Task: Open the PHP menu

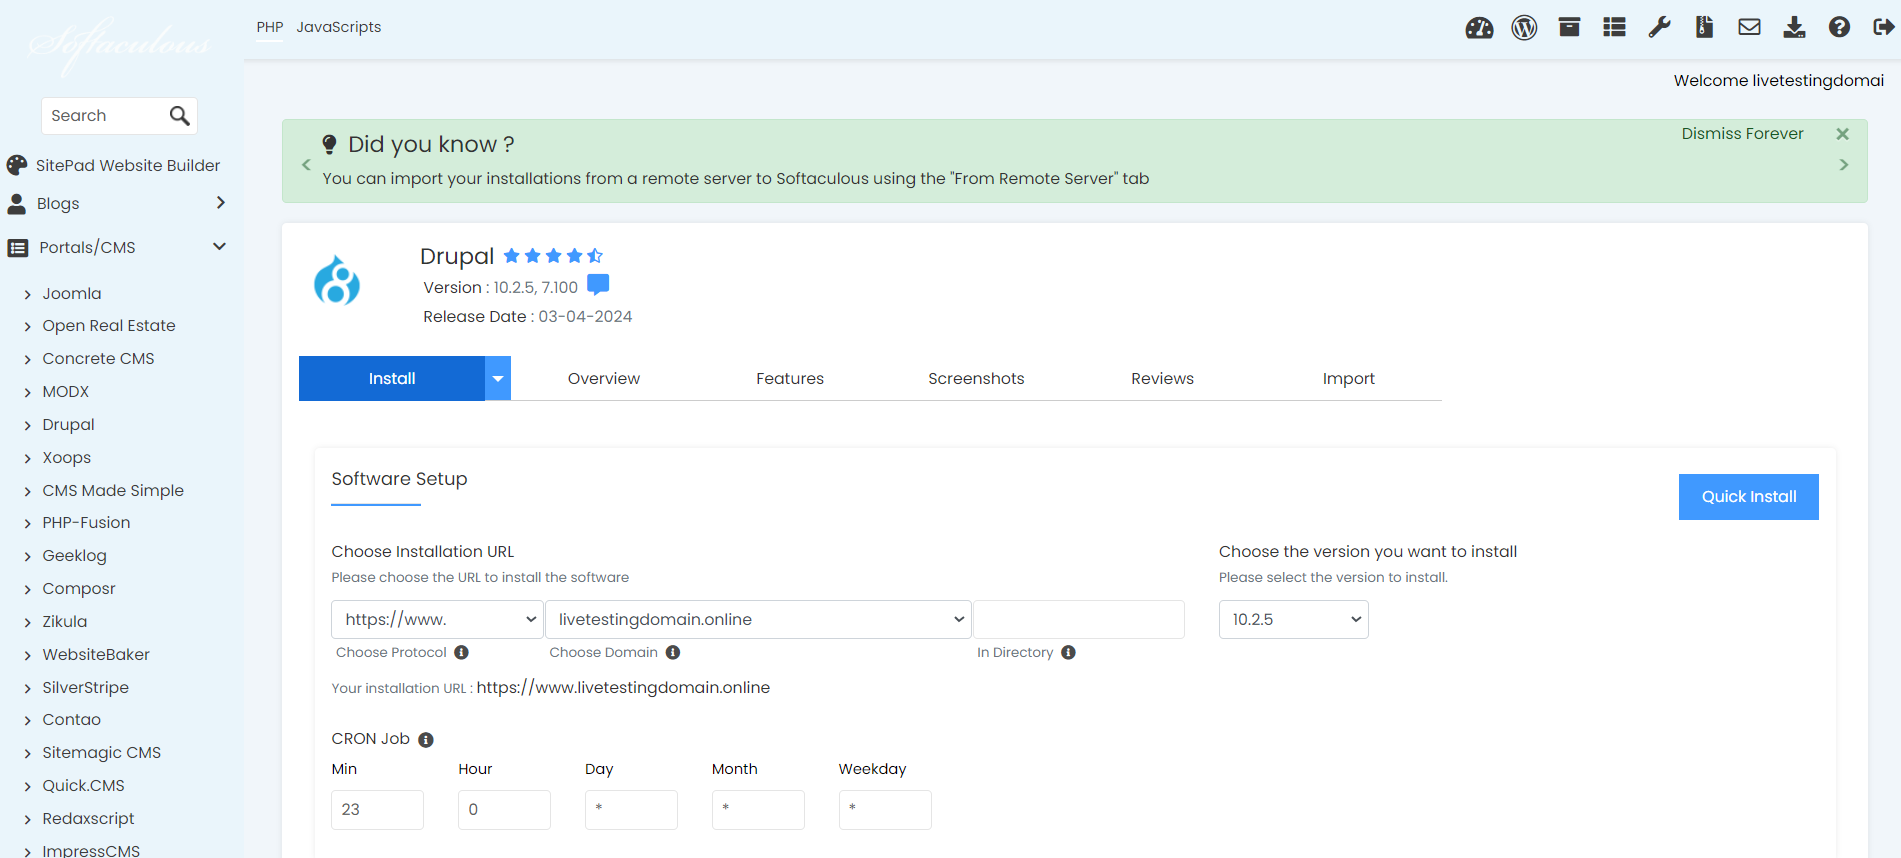Action: pyautogui.click(x=270, y=27)
